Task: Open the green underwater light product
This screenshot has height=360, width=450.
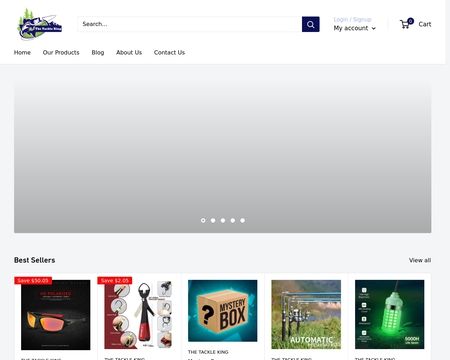Action: [x=390, y=314]
